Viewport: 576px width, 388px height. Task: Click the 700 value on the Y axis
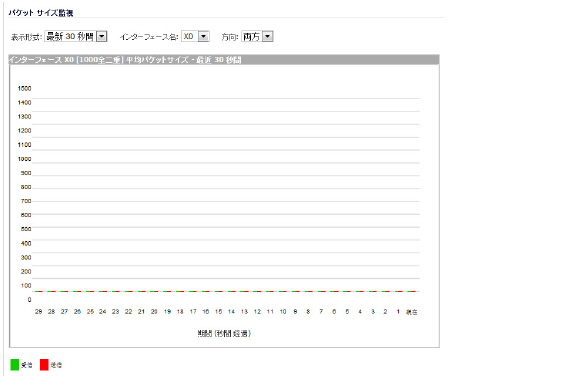(26, 201)
